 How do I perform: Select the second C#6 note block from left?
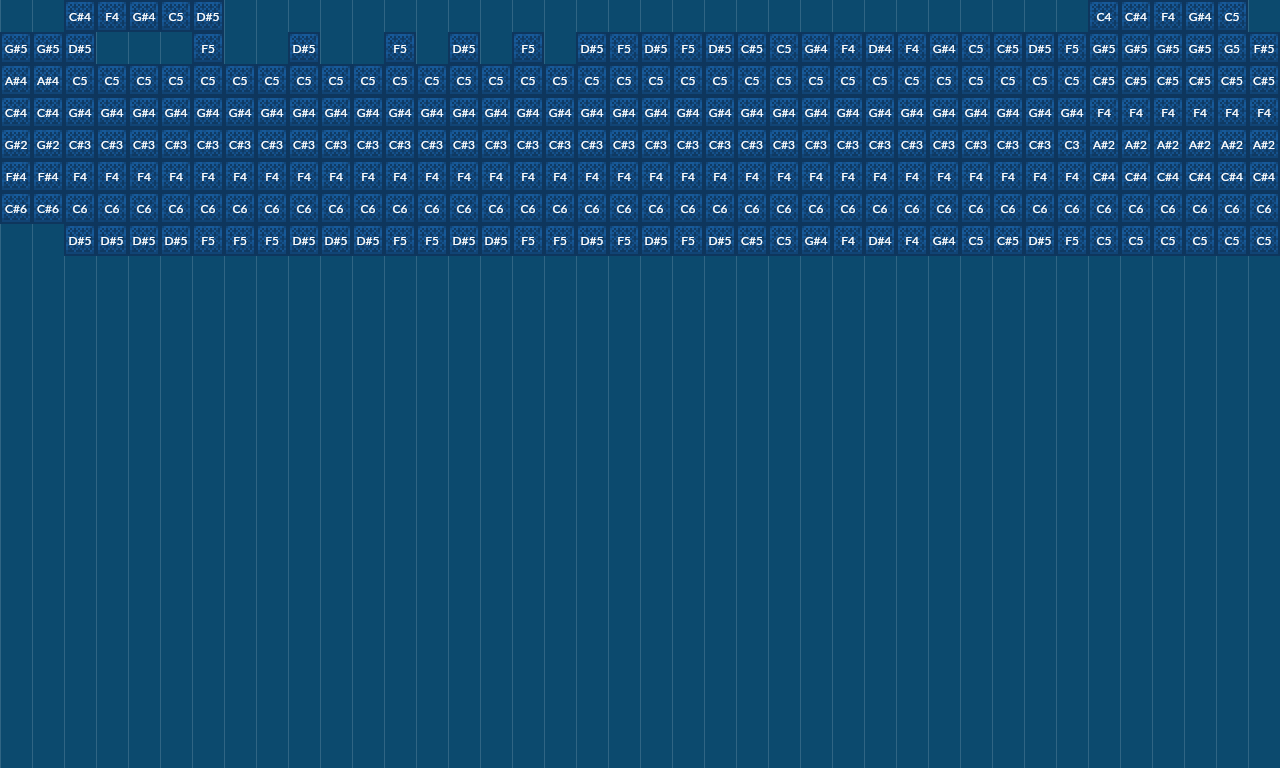(48, 209)
